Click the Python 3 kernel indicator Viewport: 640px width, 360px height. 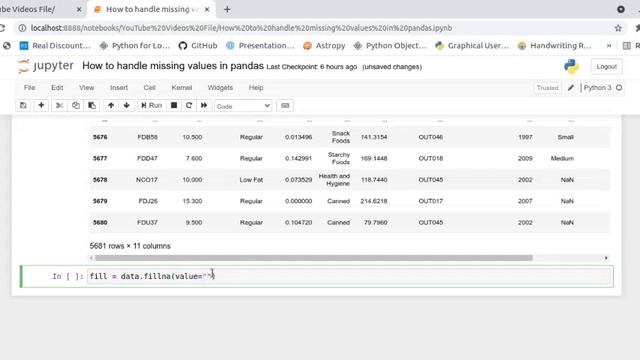pyautogui.click(x=597, y=88)
